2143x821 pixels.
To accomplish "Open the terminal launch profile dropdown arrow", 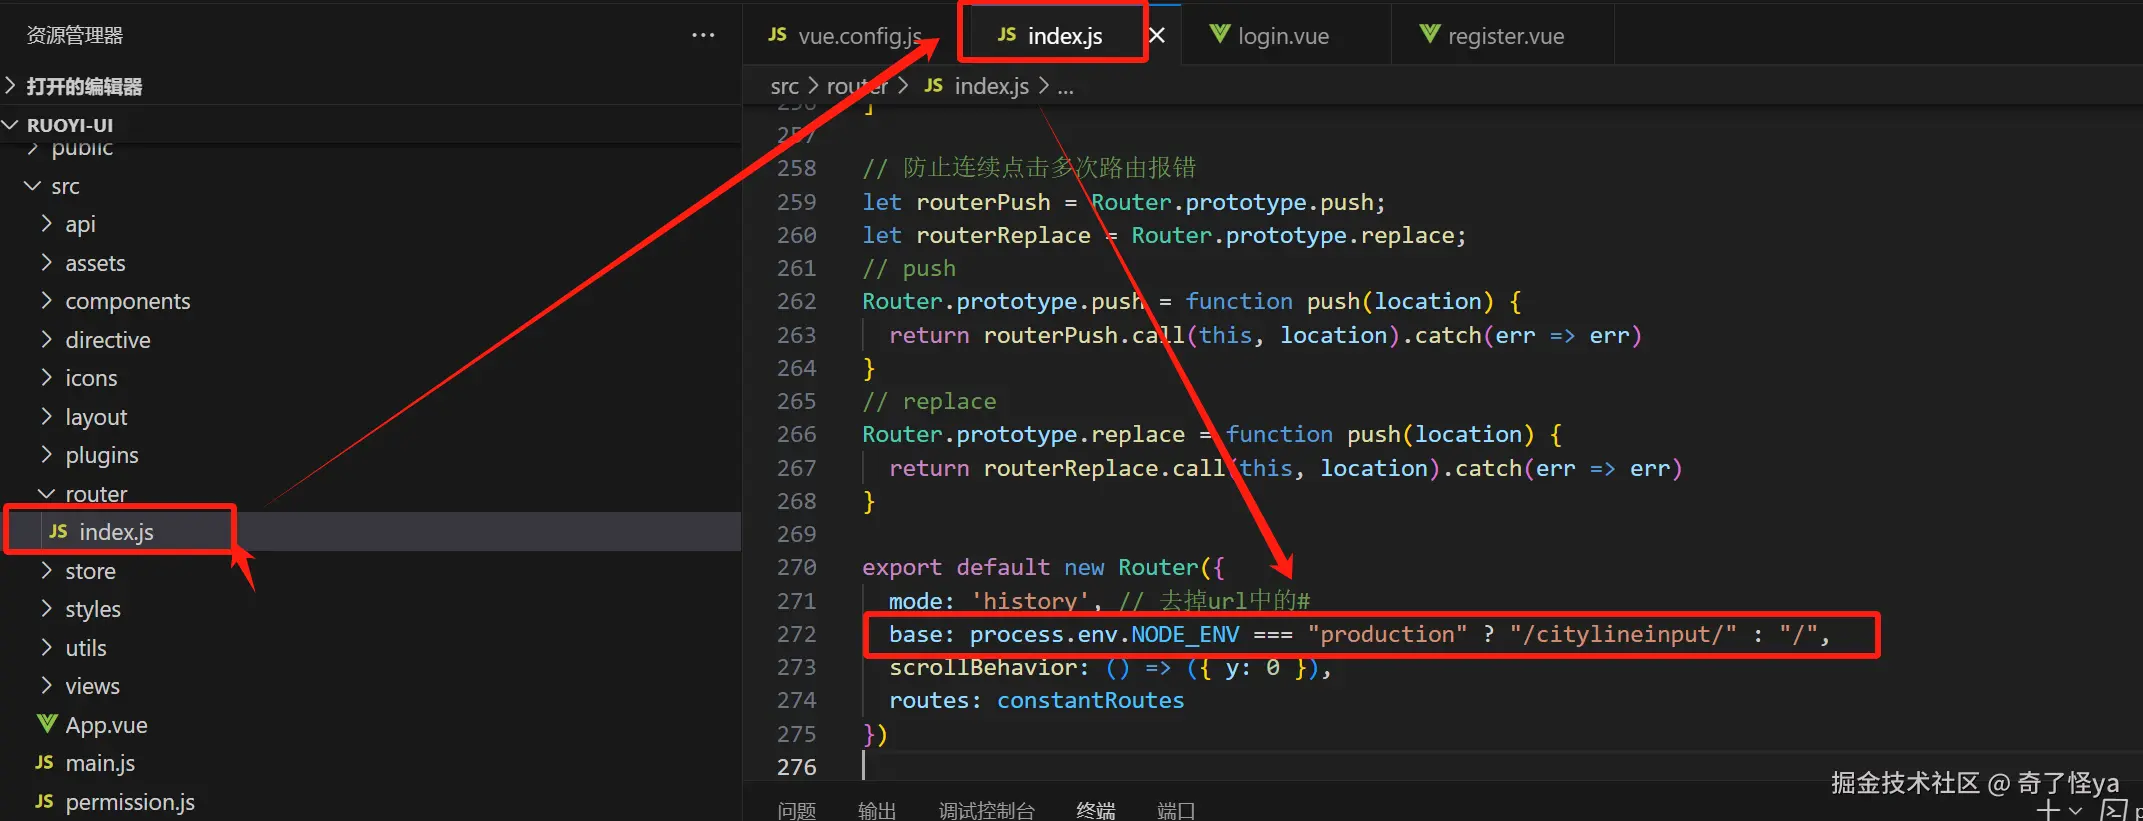I will coord(2076,811).
